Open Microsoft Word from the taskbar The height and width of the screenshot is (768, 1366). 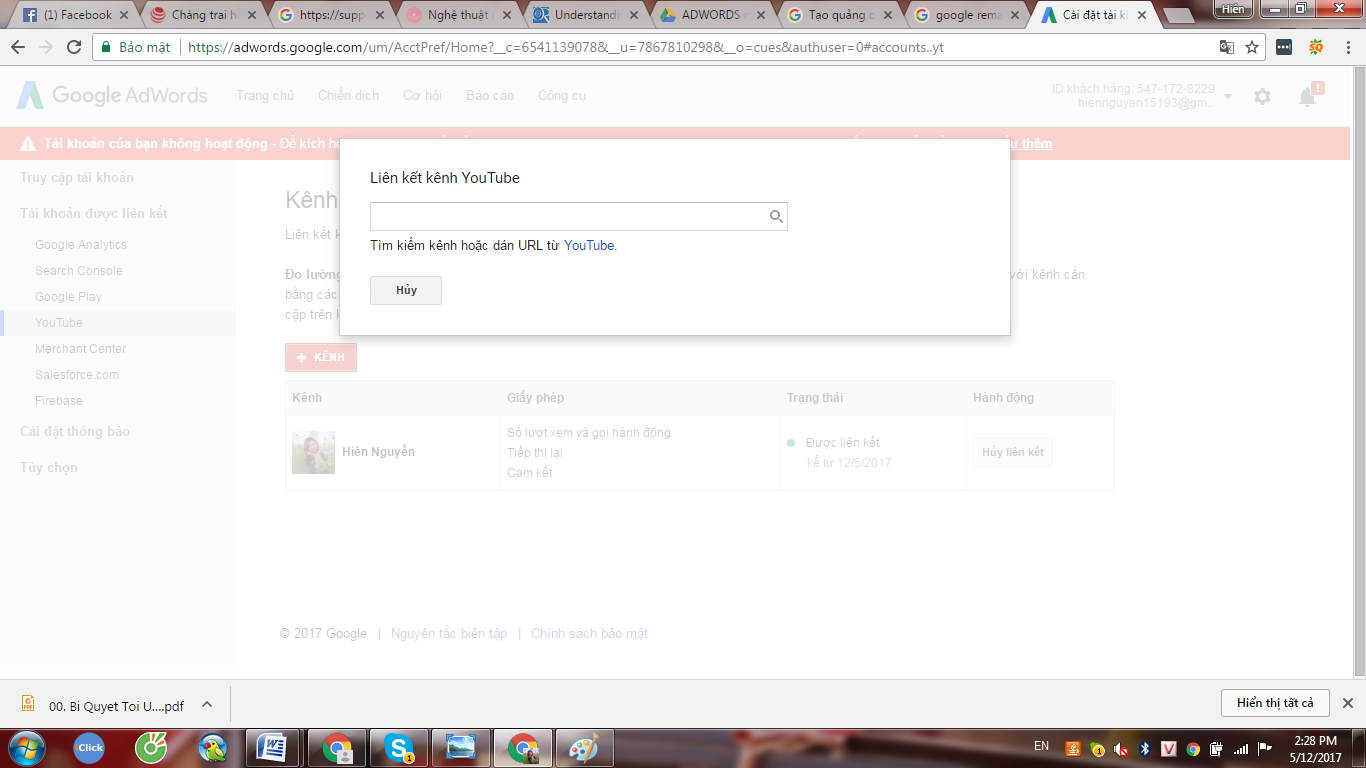coord(272,747)
